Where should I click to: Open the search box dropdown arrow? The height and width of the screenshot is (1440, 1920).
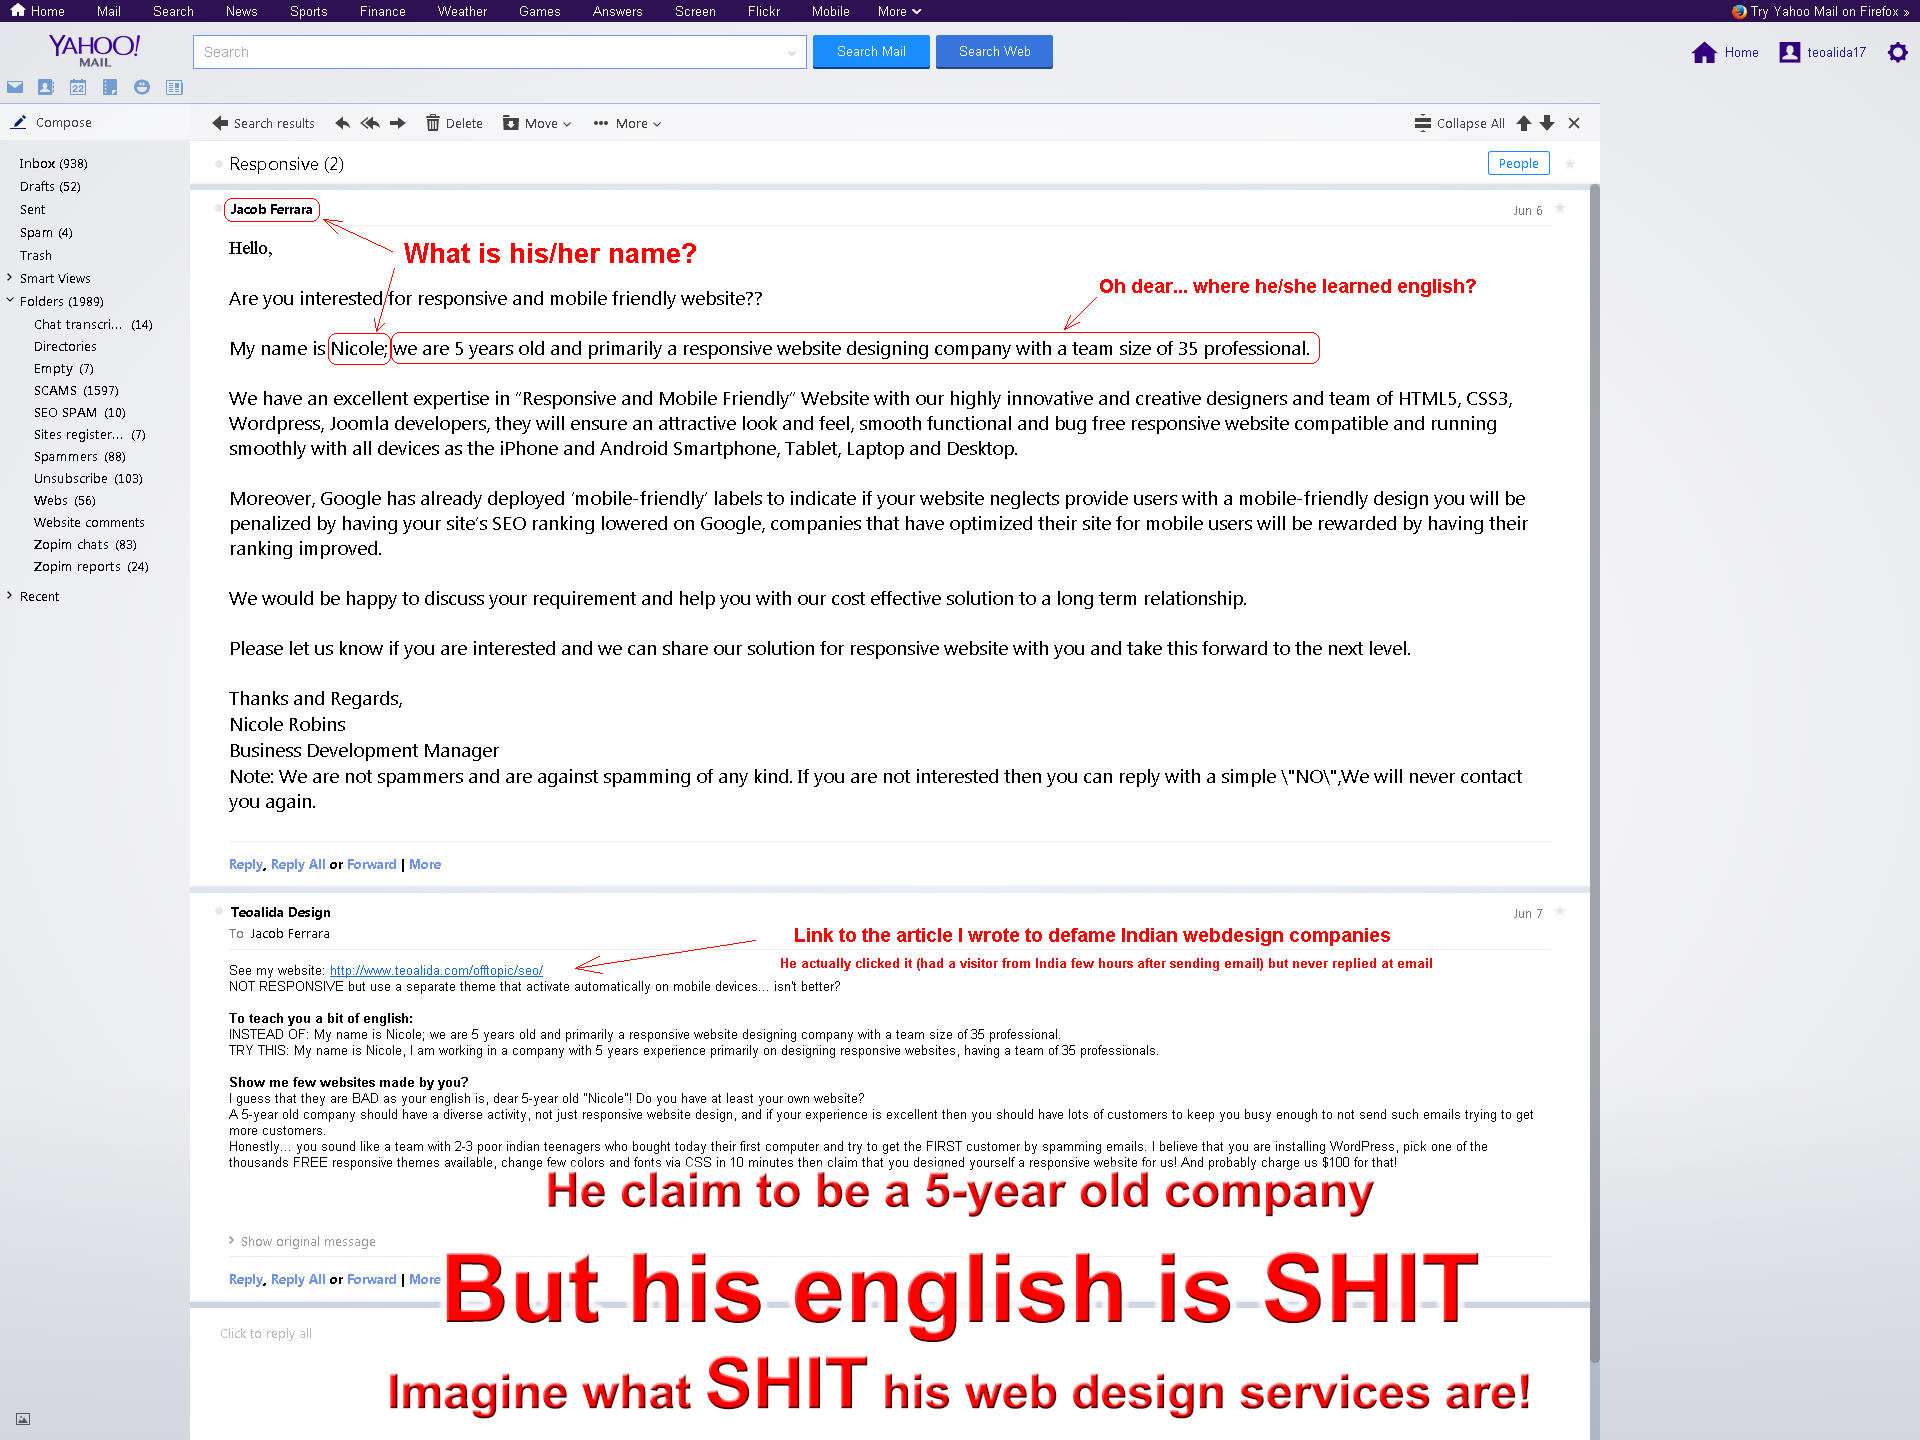pyautogui.click(x=792, y=52)
